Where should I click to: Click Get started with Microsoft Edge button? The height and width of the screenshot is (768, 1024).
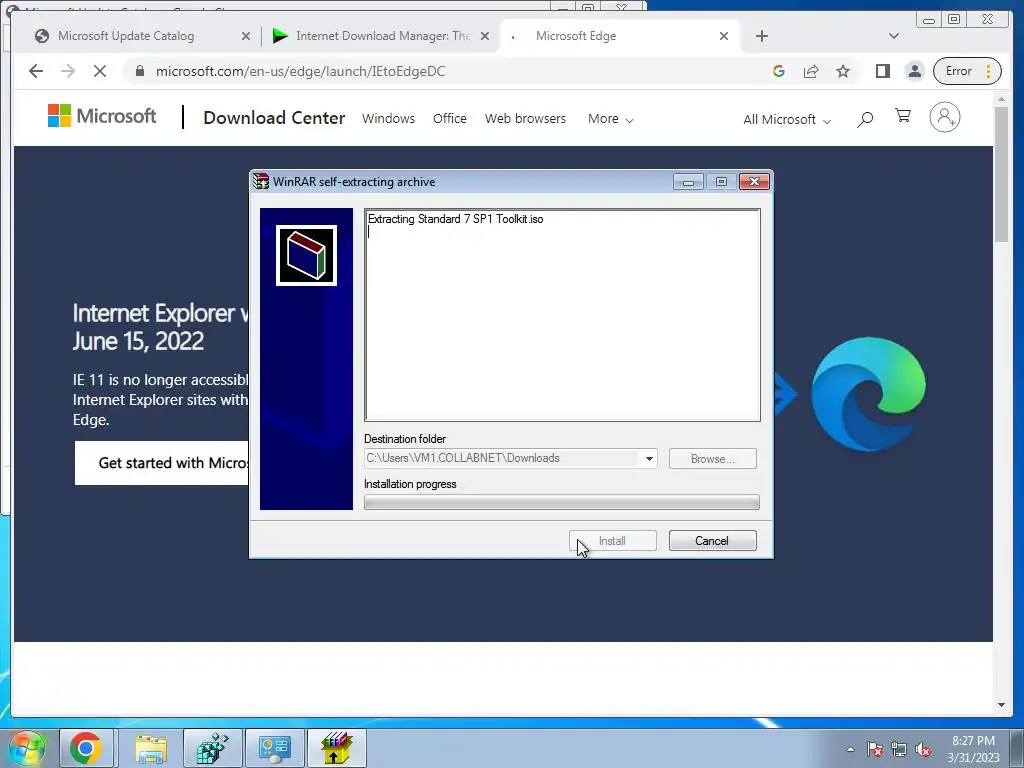pos(161,463)
